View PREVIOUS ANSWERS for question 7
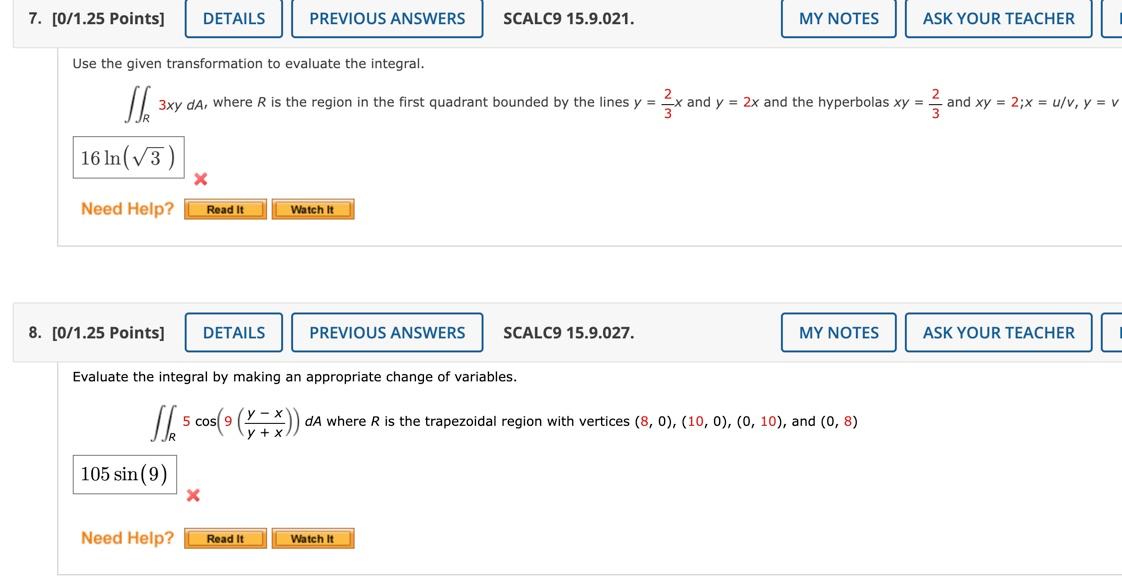This screenshot has height=583, width=1122. [x=387, y=18]
